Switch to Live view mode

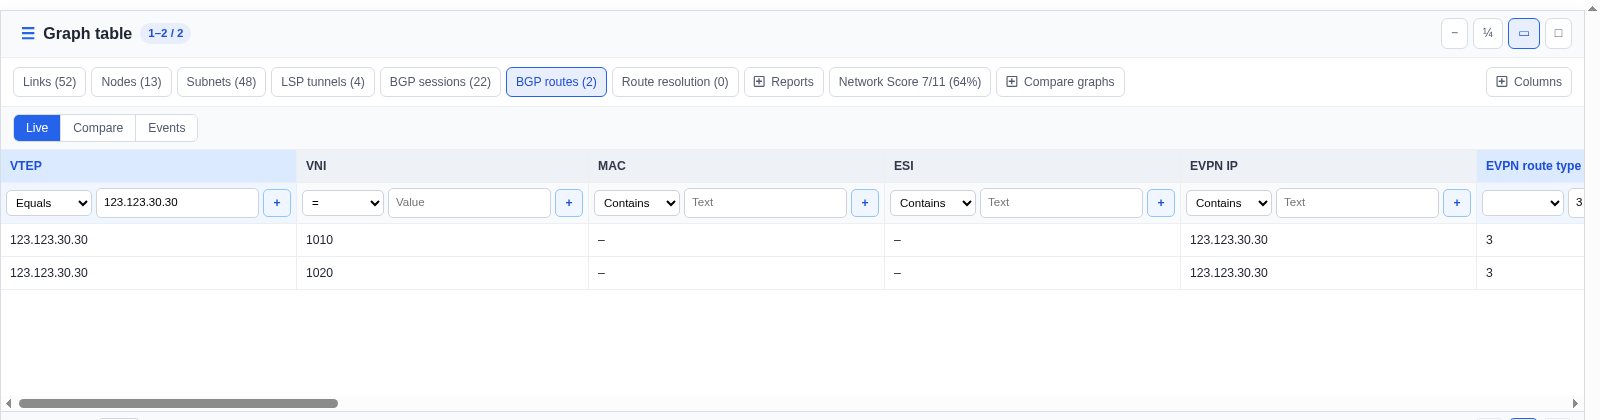tap(37, 128)
